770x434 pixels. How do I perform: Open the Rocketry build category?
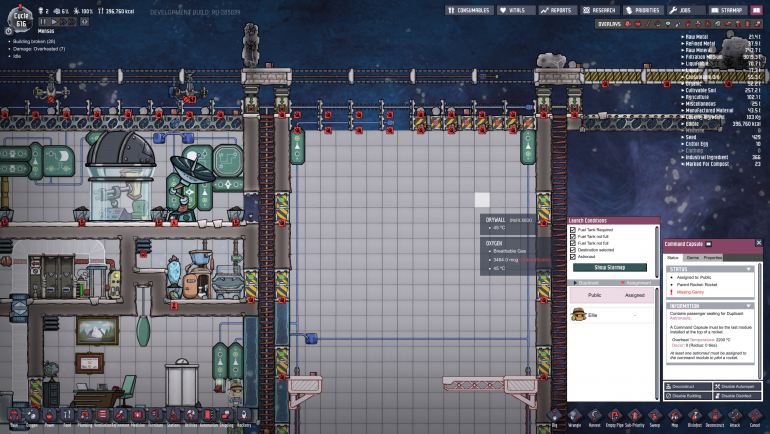tap(244, 416)
